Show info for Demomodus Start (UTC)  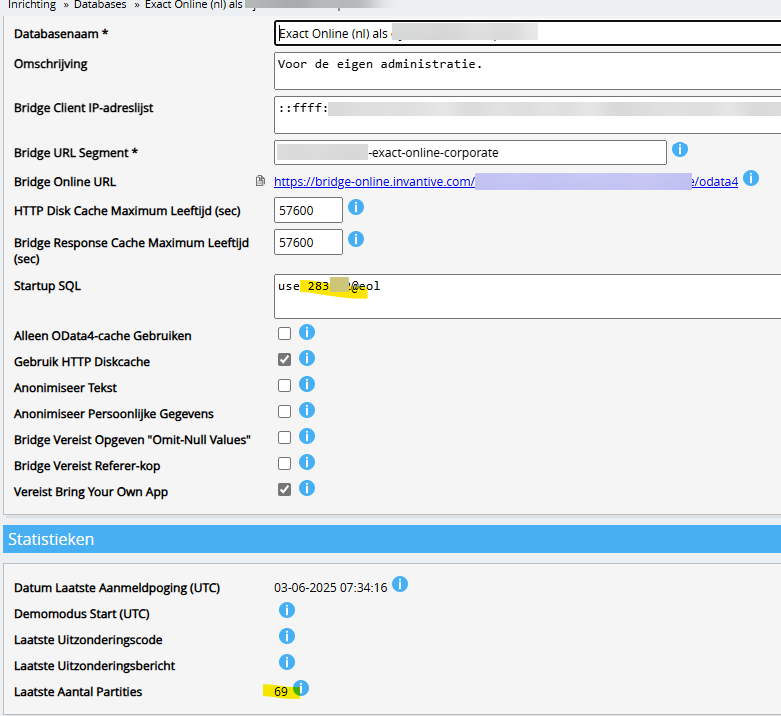[x=287, y=610]
